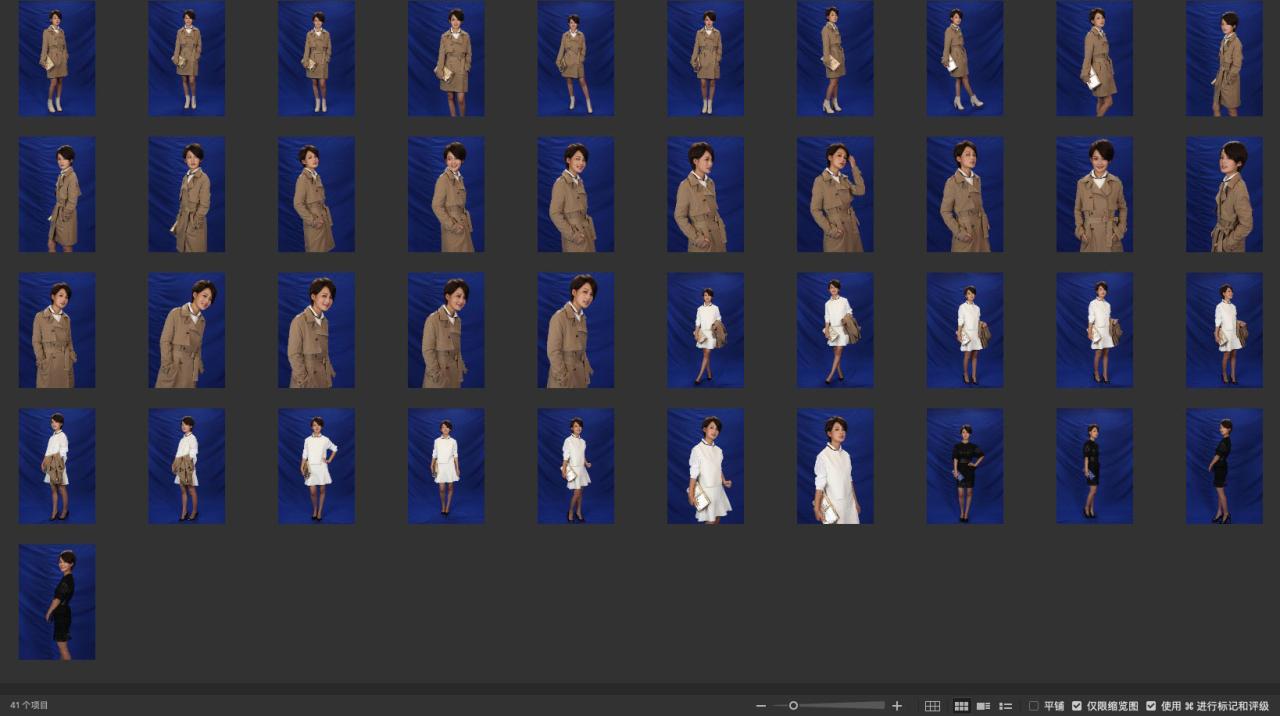Select first white dress thumbnail in third row
The height and width of the screenshot is (716, 1280).
(705, 330)
